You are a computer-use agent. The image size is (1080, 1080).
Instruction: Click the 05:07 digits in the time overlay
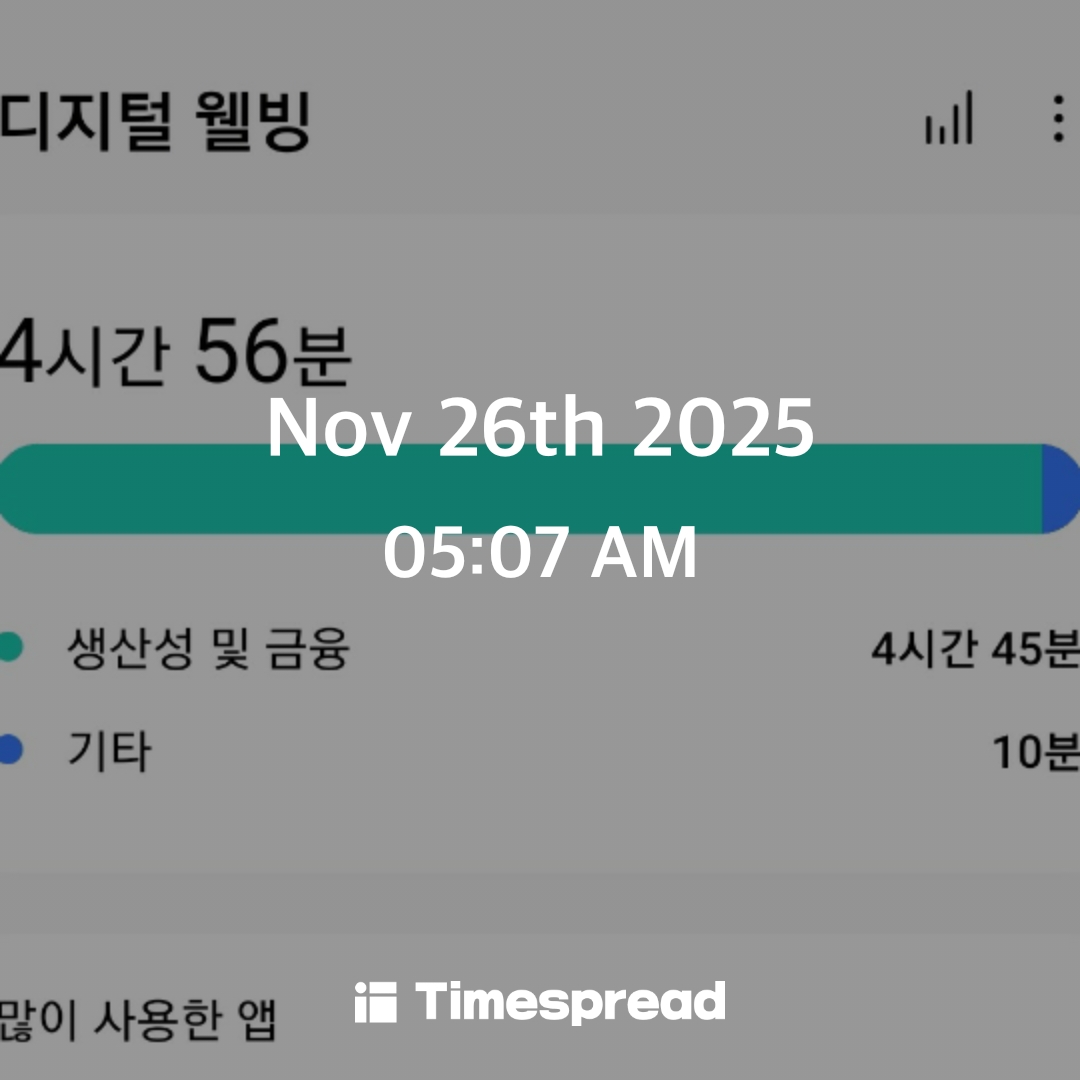pos(475,554)
